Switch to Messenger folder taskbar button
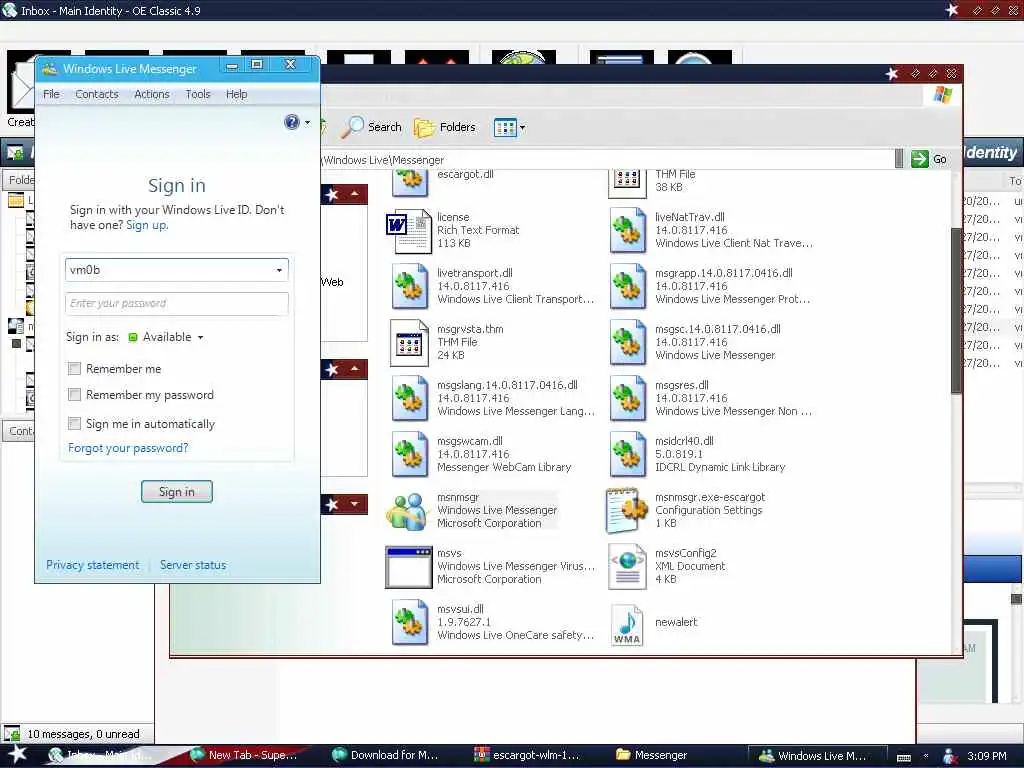This screenshot has height=768, width=1024. 653,755
